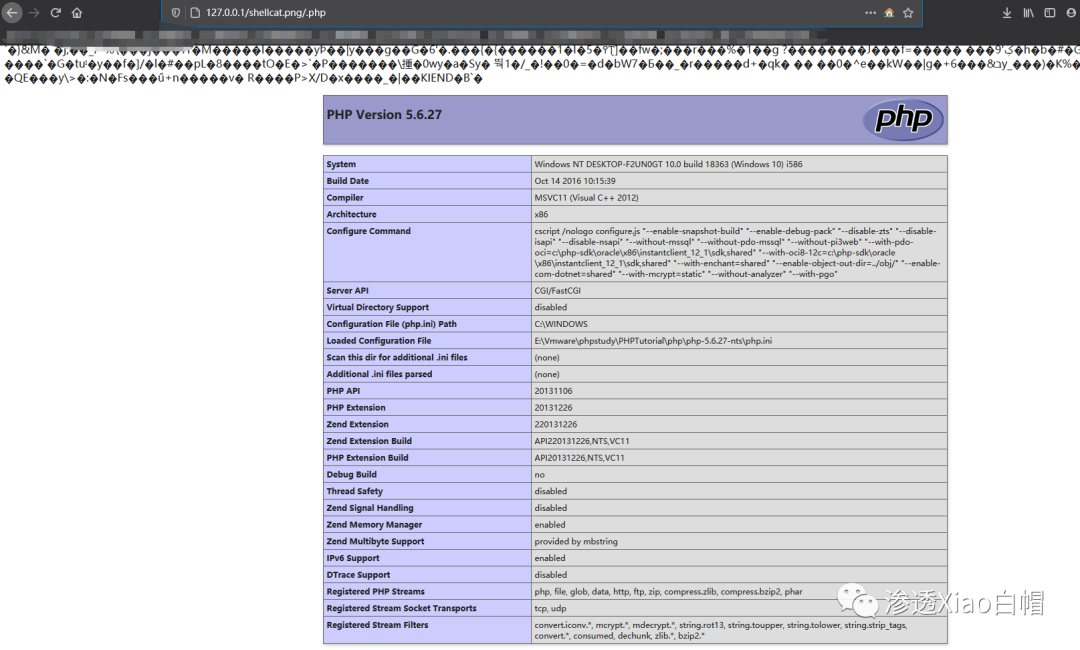Image resolution: width=1080 pixels, height=650 pixels.
Task: Click the 'Build Date' row label
Action: (348, 181)
